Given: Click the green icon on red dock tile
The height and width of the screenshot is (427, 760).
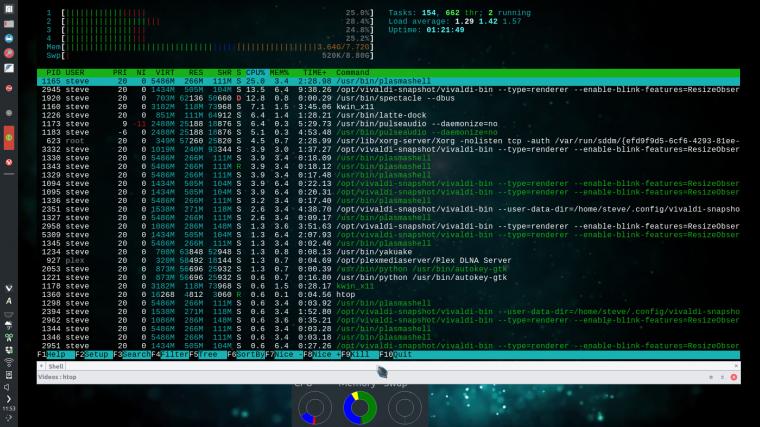Looking at the screenshot, I should (x=9, y=138).
